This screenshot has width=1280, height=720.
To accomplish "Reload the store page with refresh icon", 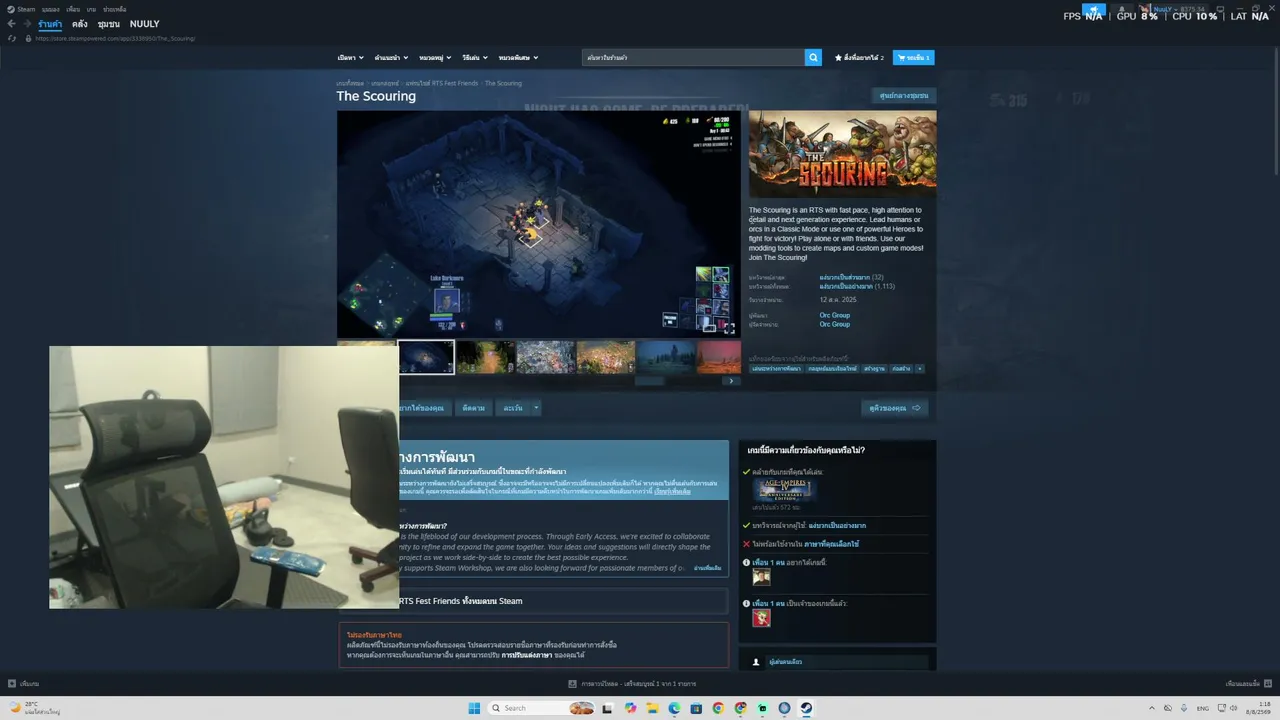I will coord(12,38).
